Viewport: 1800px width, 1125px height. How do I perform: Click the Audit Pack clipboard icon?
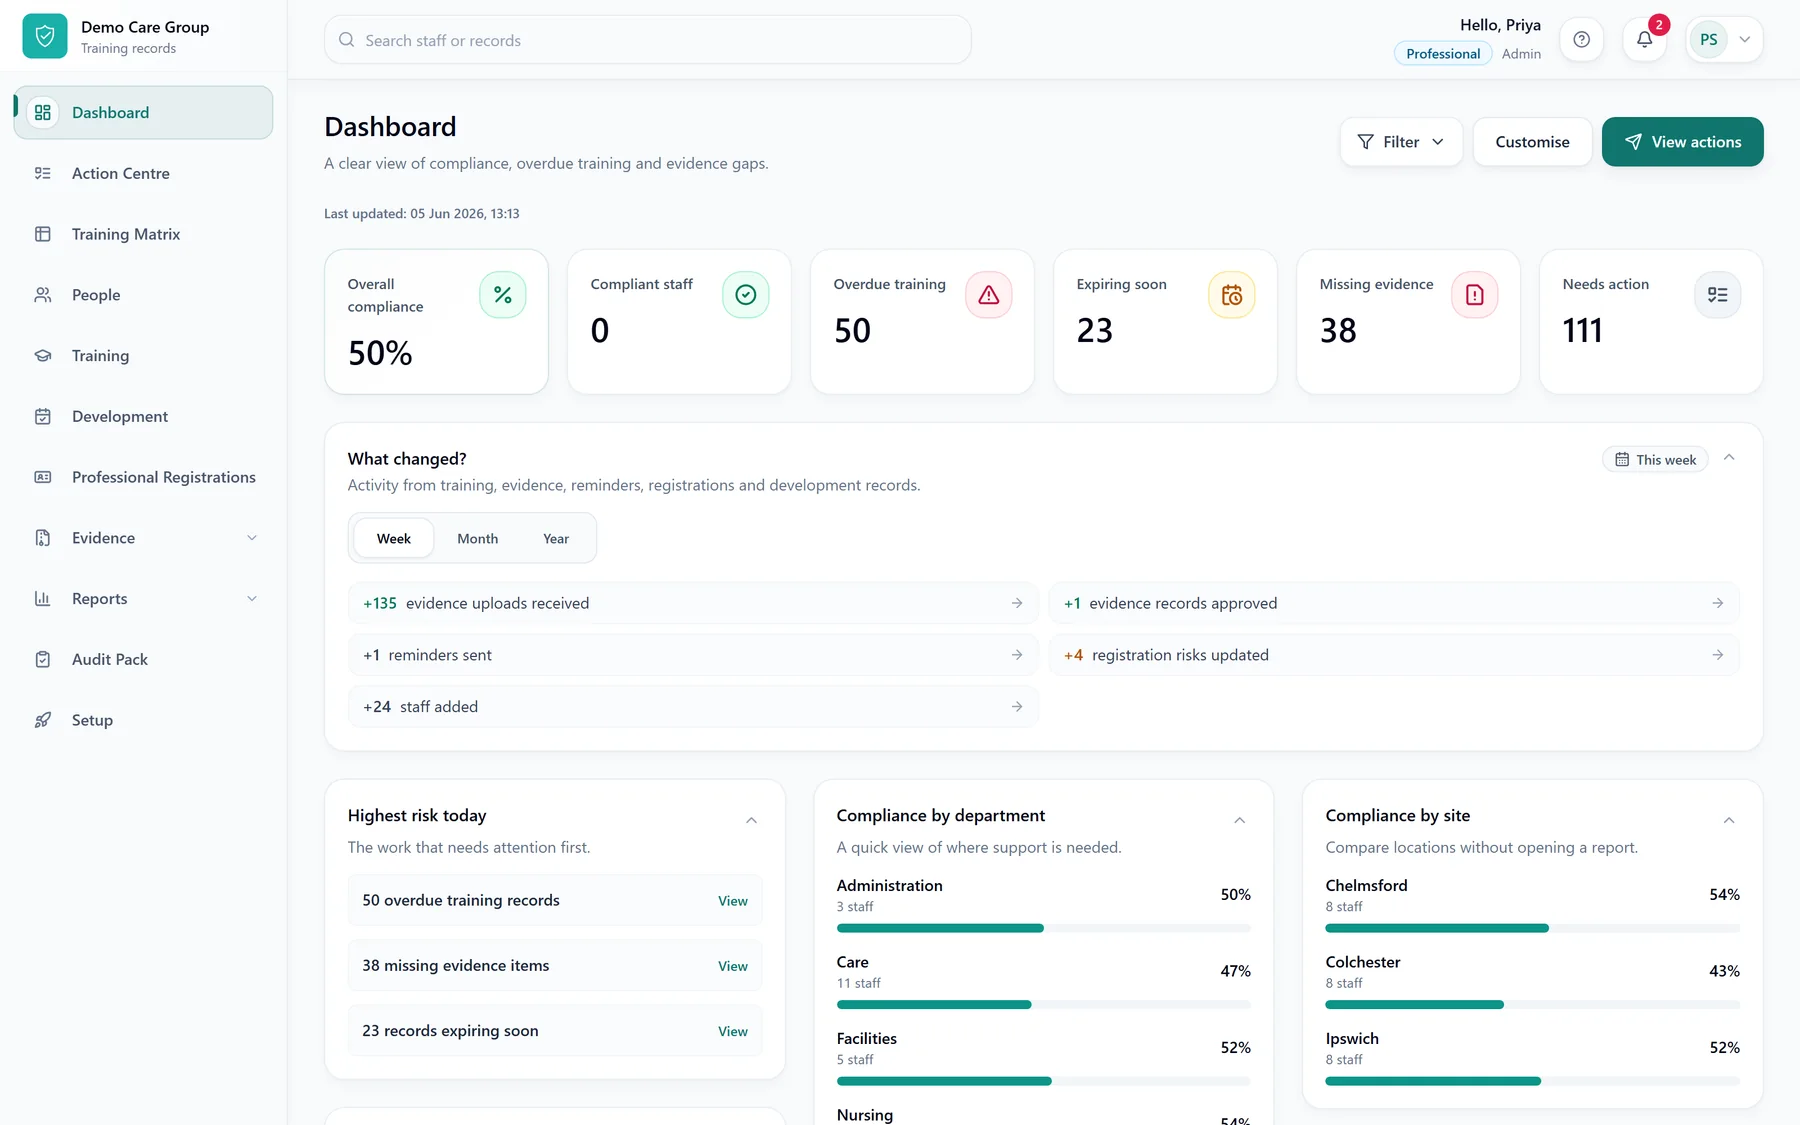[43, 660]
